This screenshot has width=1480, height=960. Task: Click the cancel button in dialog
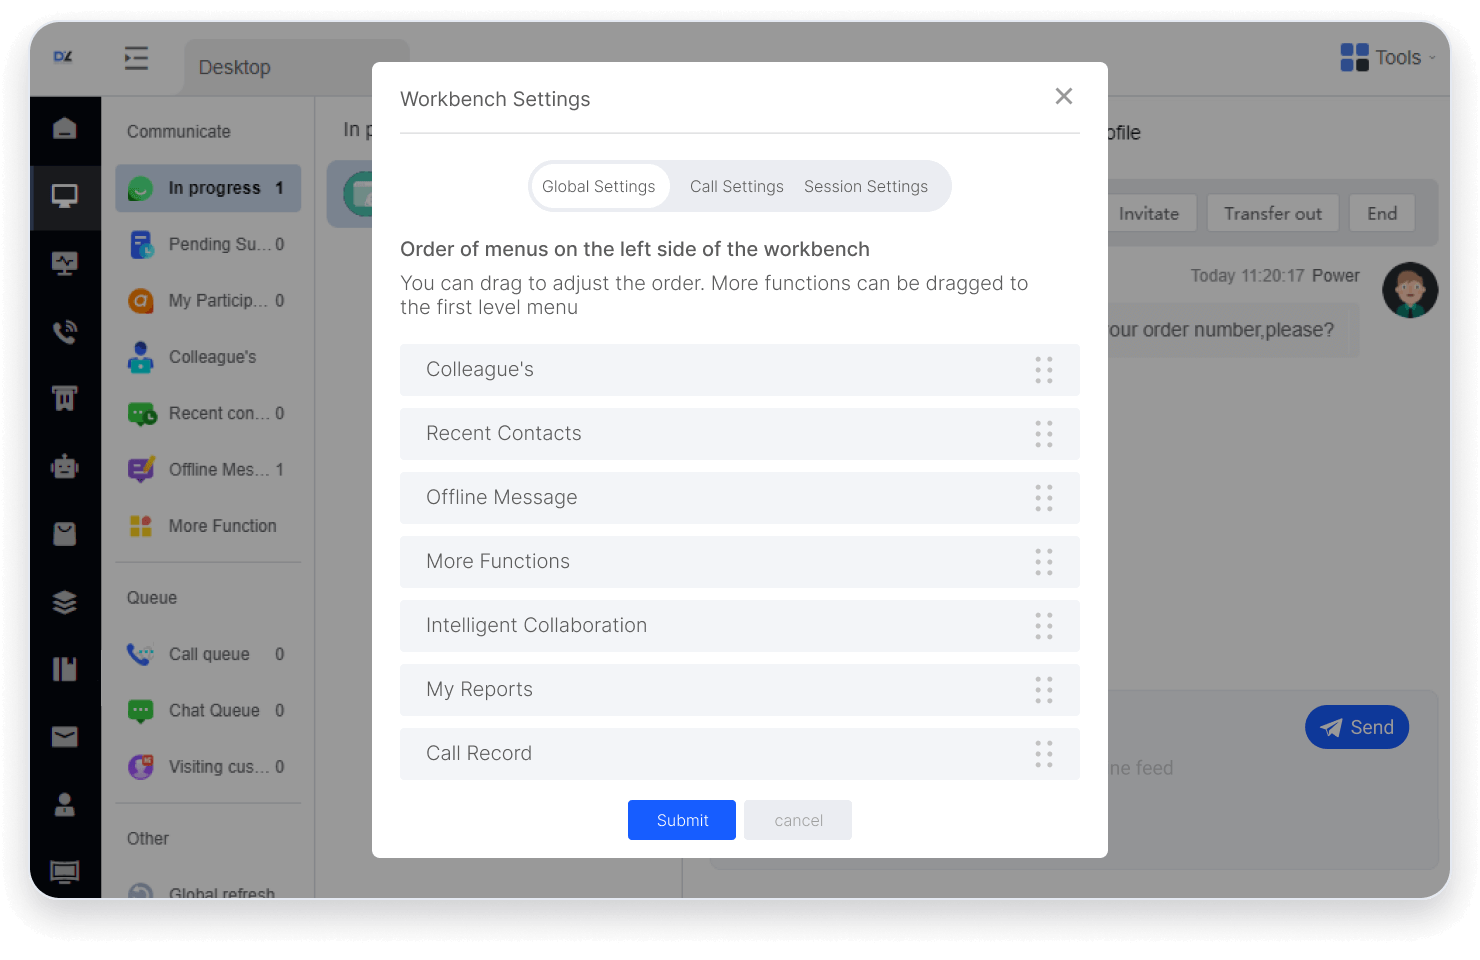pyautogui.click(x=797, y=820)
